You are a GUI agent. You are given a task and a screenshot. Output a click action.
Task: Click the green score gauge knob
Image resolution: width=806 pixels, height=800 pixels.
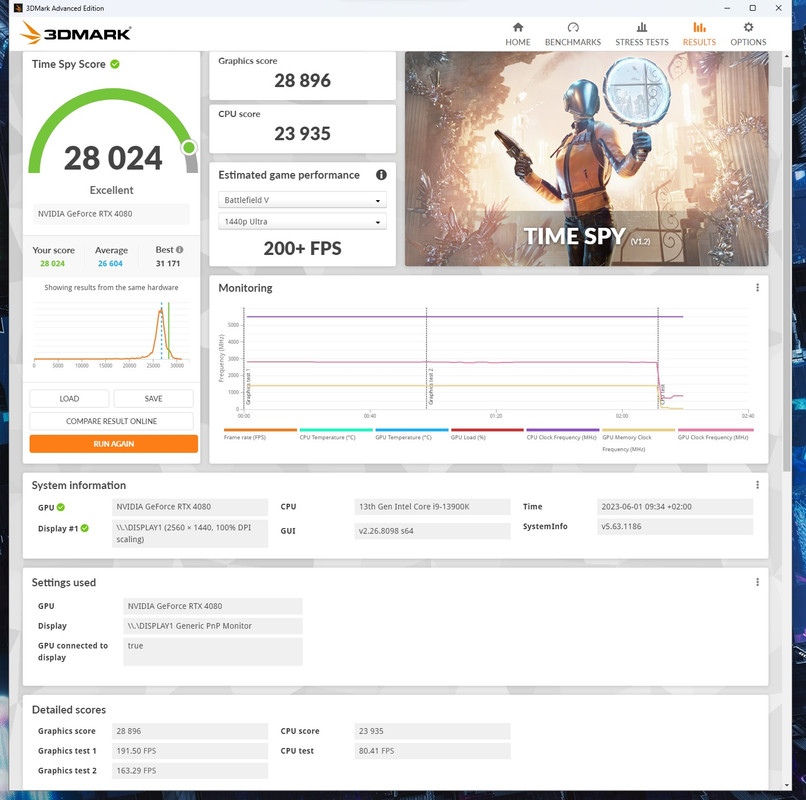point(189,148)
